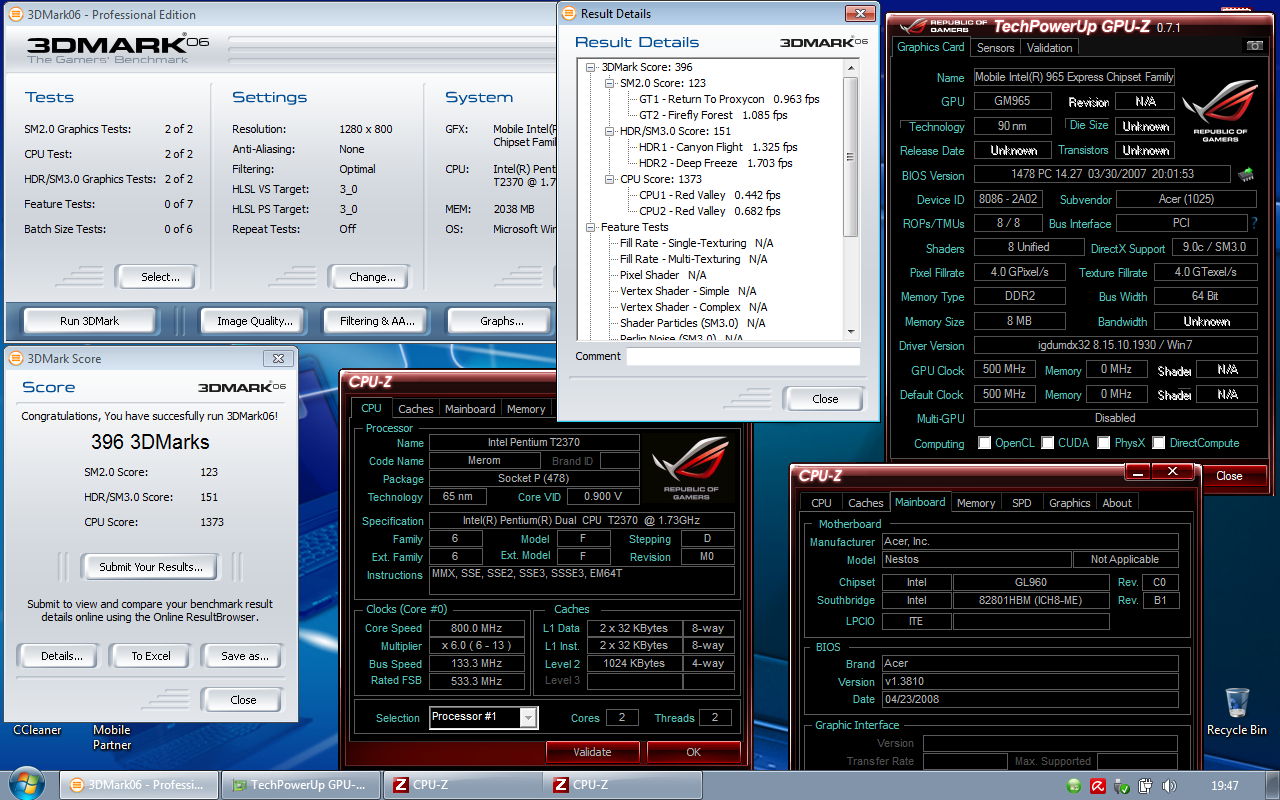Click the taskbar clock showing 19:47

click(1225, 786)
